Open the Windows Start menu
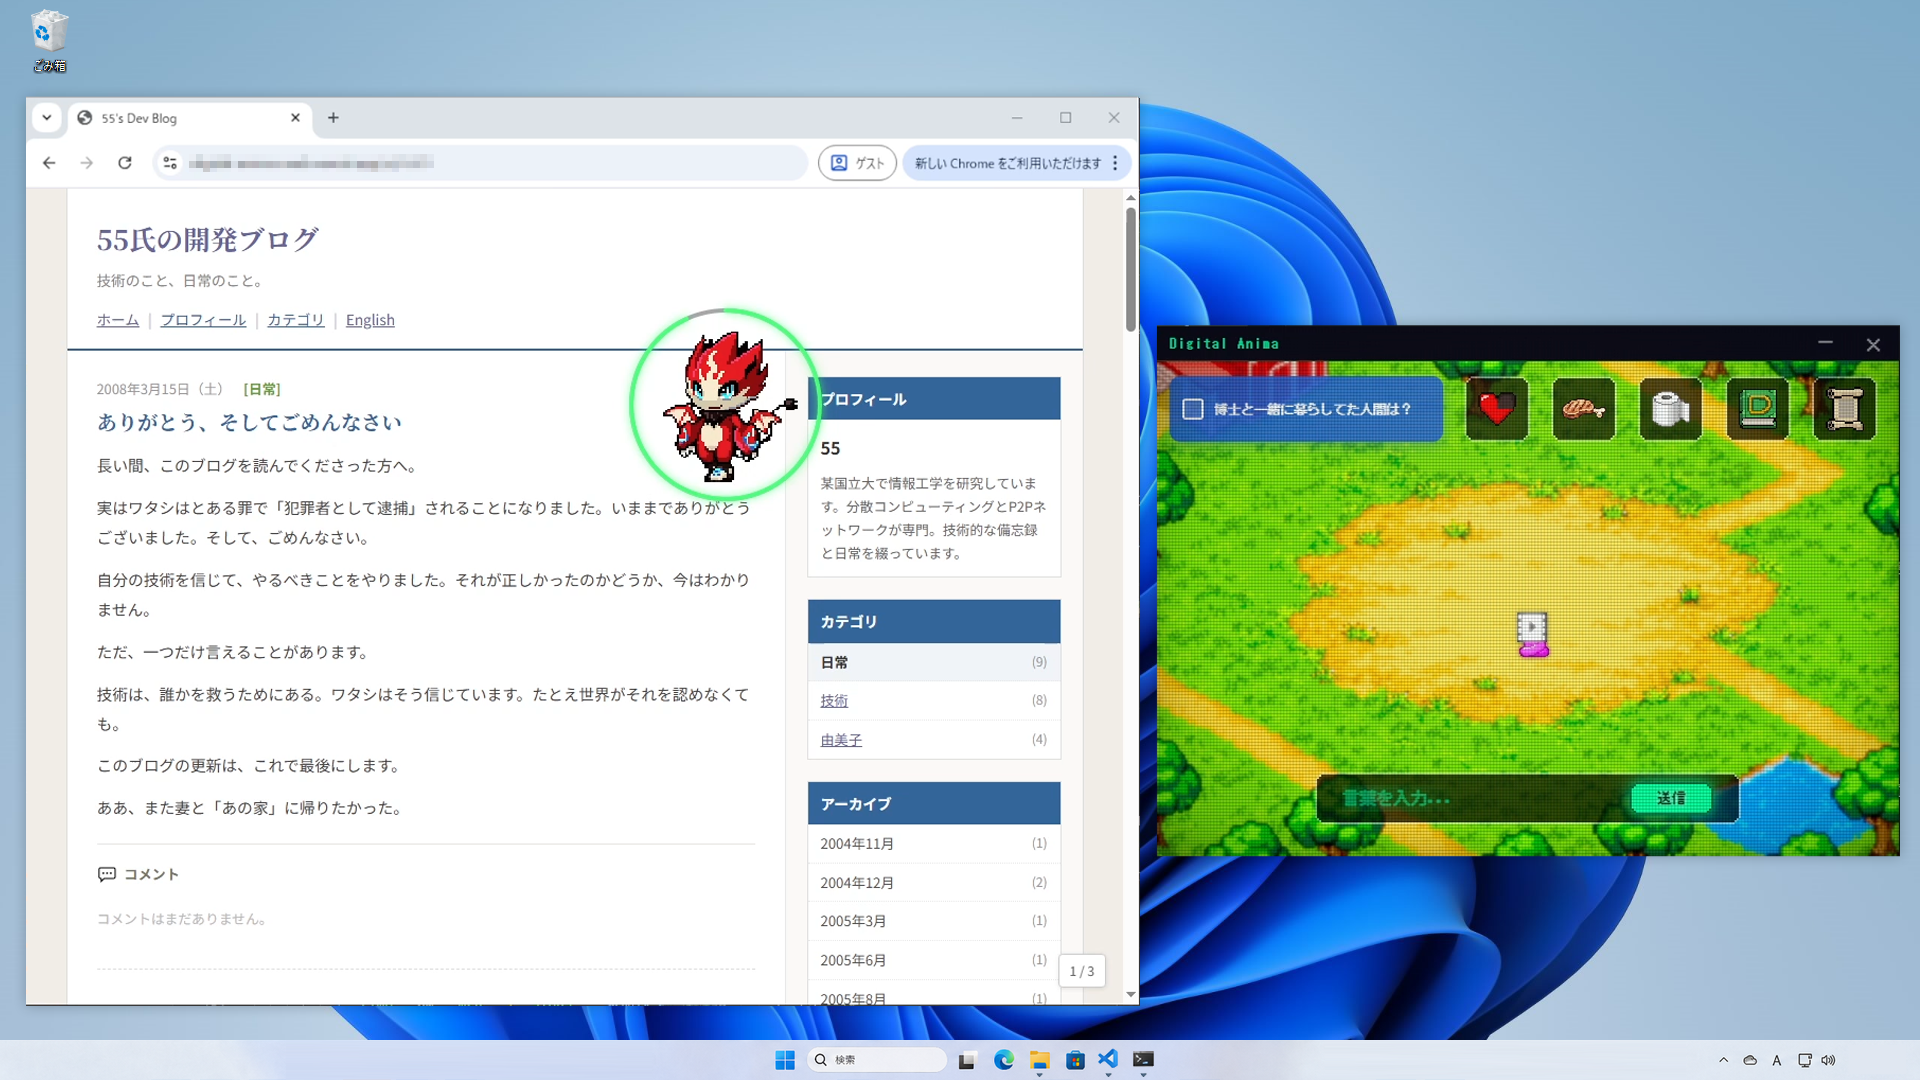Viewport: 1920px width, 1080px height. pyautogui.click(x=785, y=1060)
